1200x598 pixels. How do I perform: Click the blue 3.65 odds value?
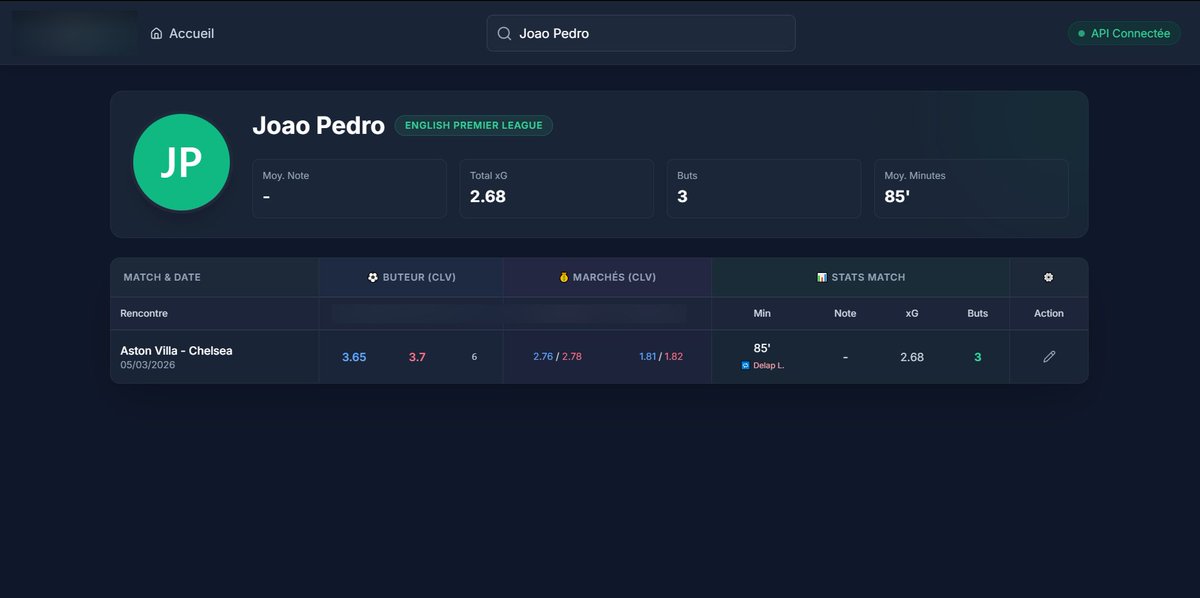coord(354,357)
